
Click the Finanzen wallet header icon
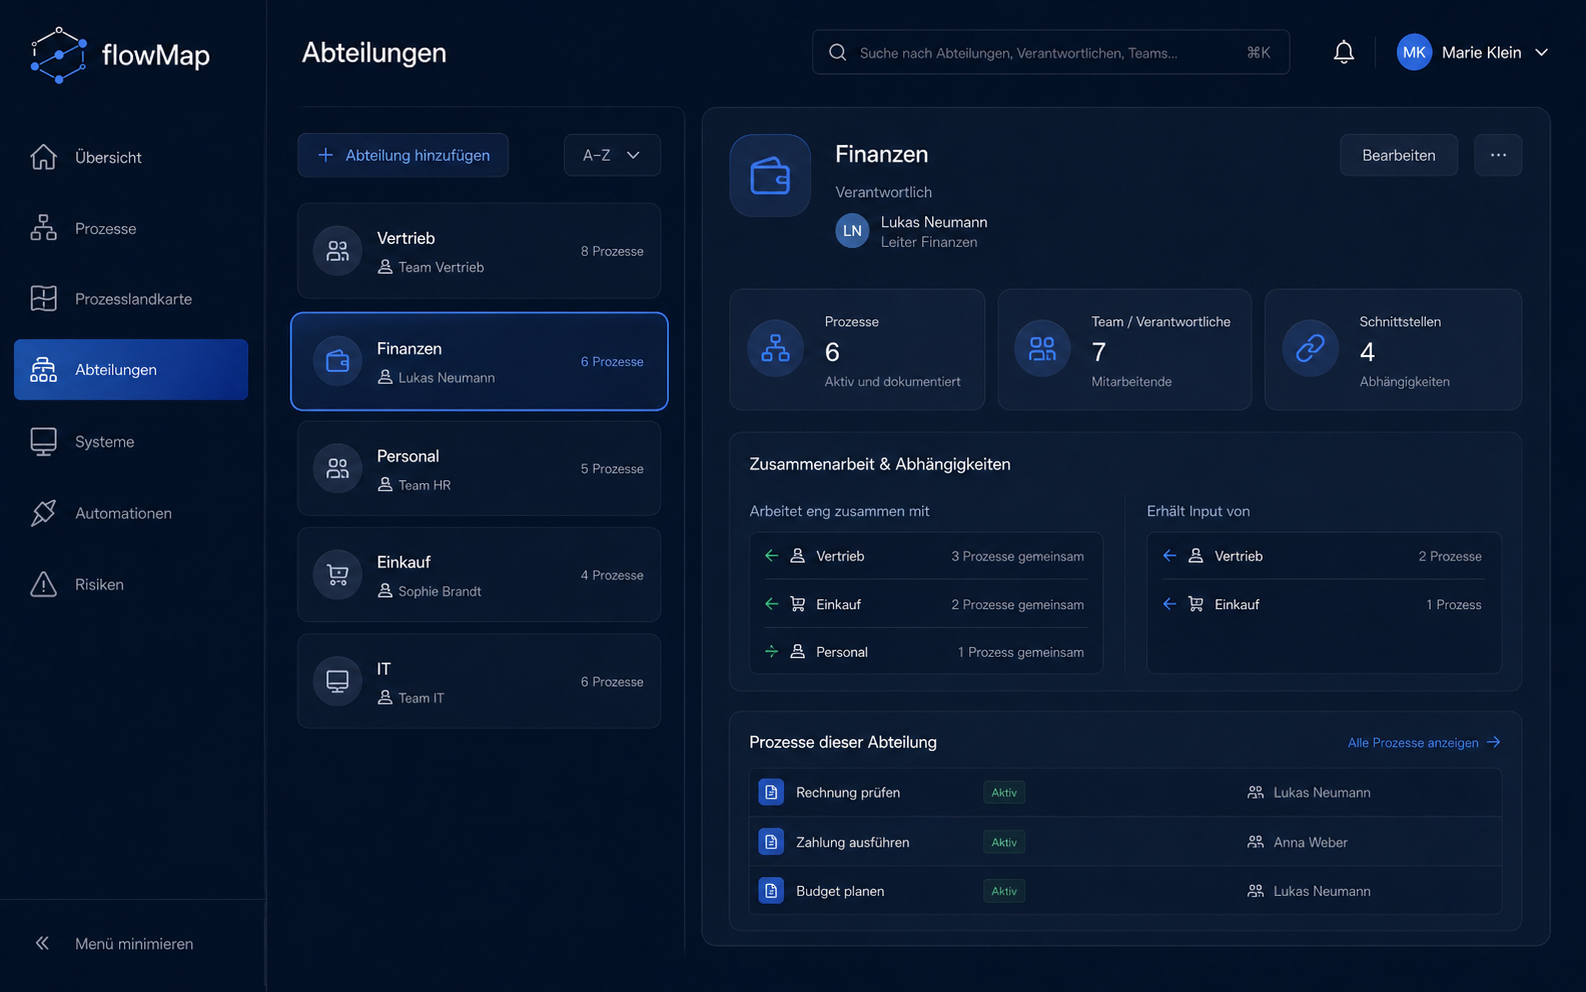770,175
